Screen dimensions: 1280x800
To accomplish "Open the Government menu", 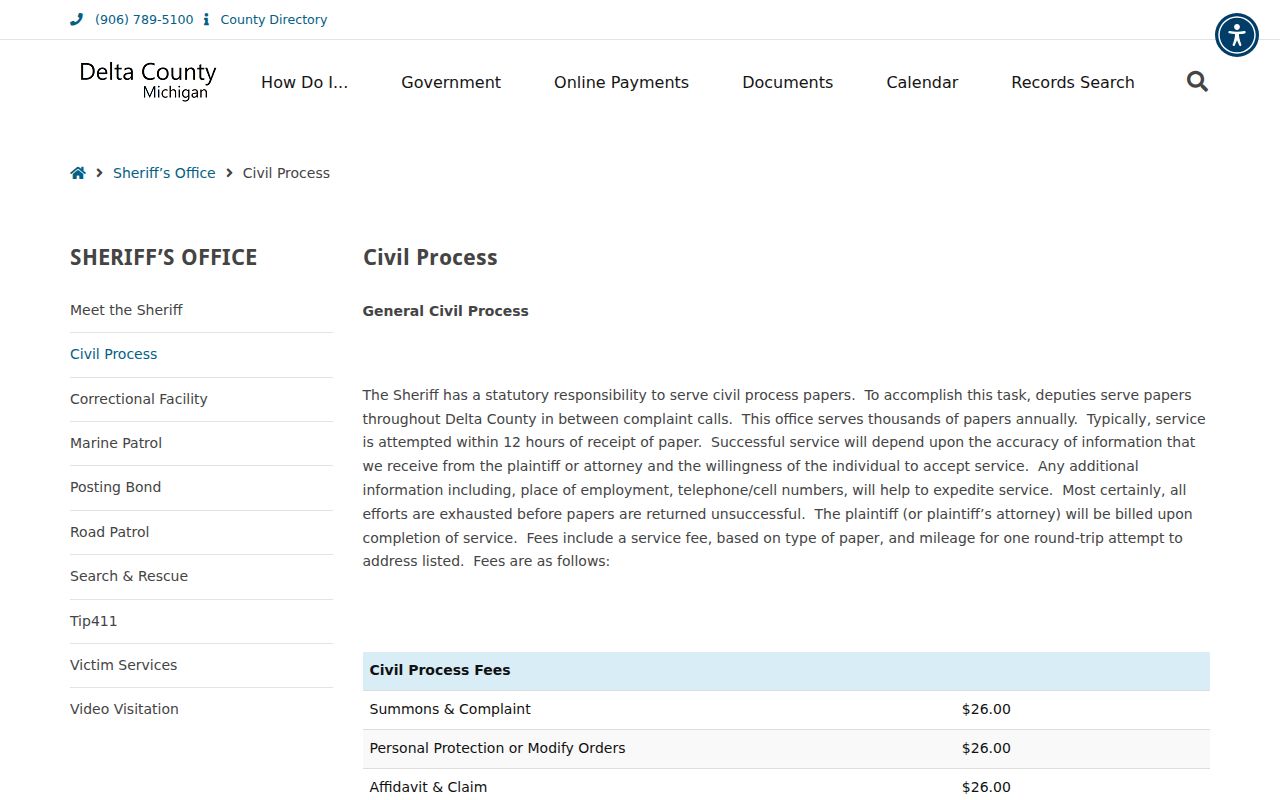I will [451, 82].
